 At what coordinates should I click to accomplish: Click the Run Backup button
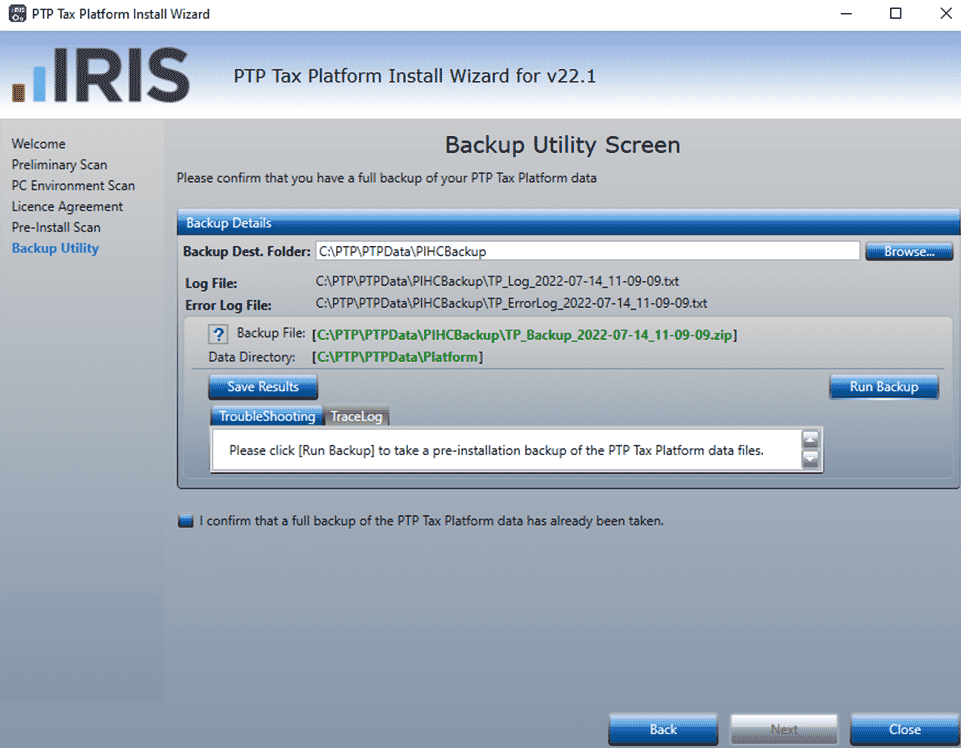point(884,387)
